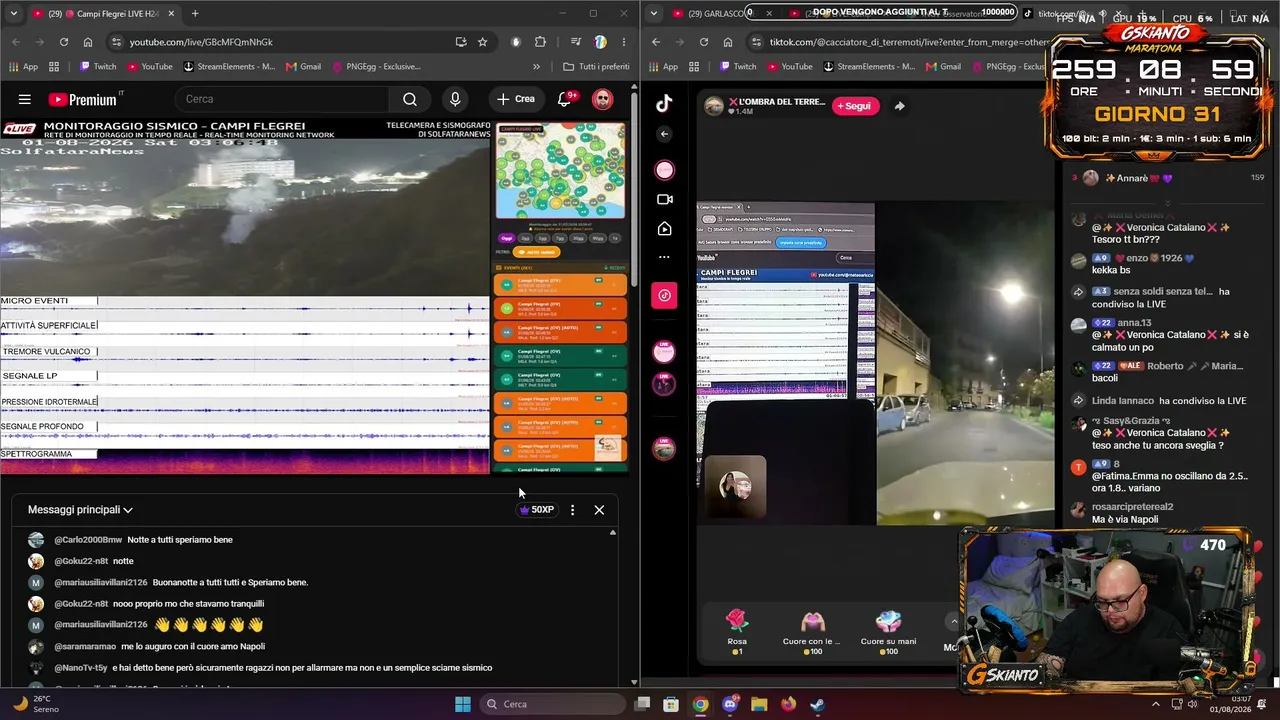The image size is (1280, 720).
Task: Reload the YouTube page
Action: tap(64, 42)
